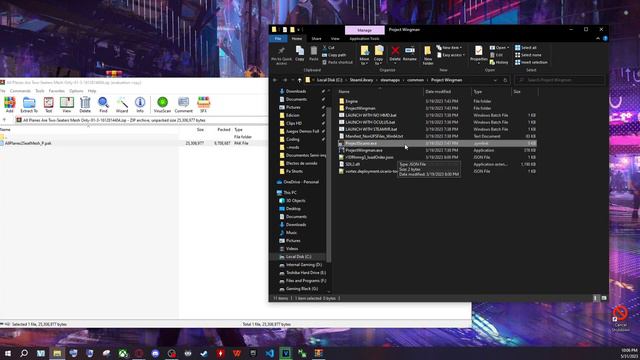Image resolution: width=640 pixels, height=360 pixels.
Task: Open the Move to dropdown in Explorer ribbon
Action: [x=364, y=55]
